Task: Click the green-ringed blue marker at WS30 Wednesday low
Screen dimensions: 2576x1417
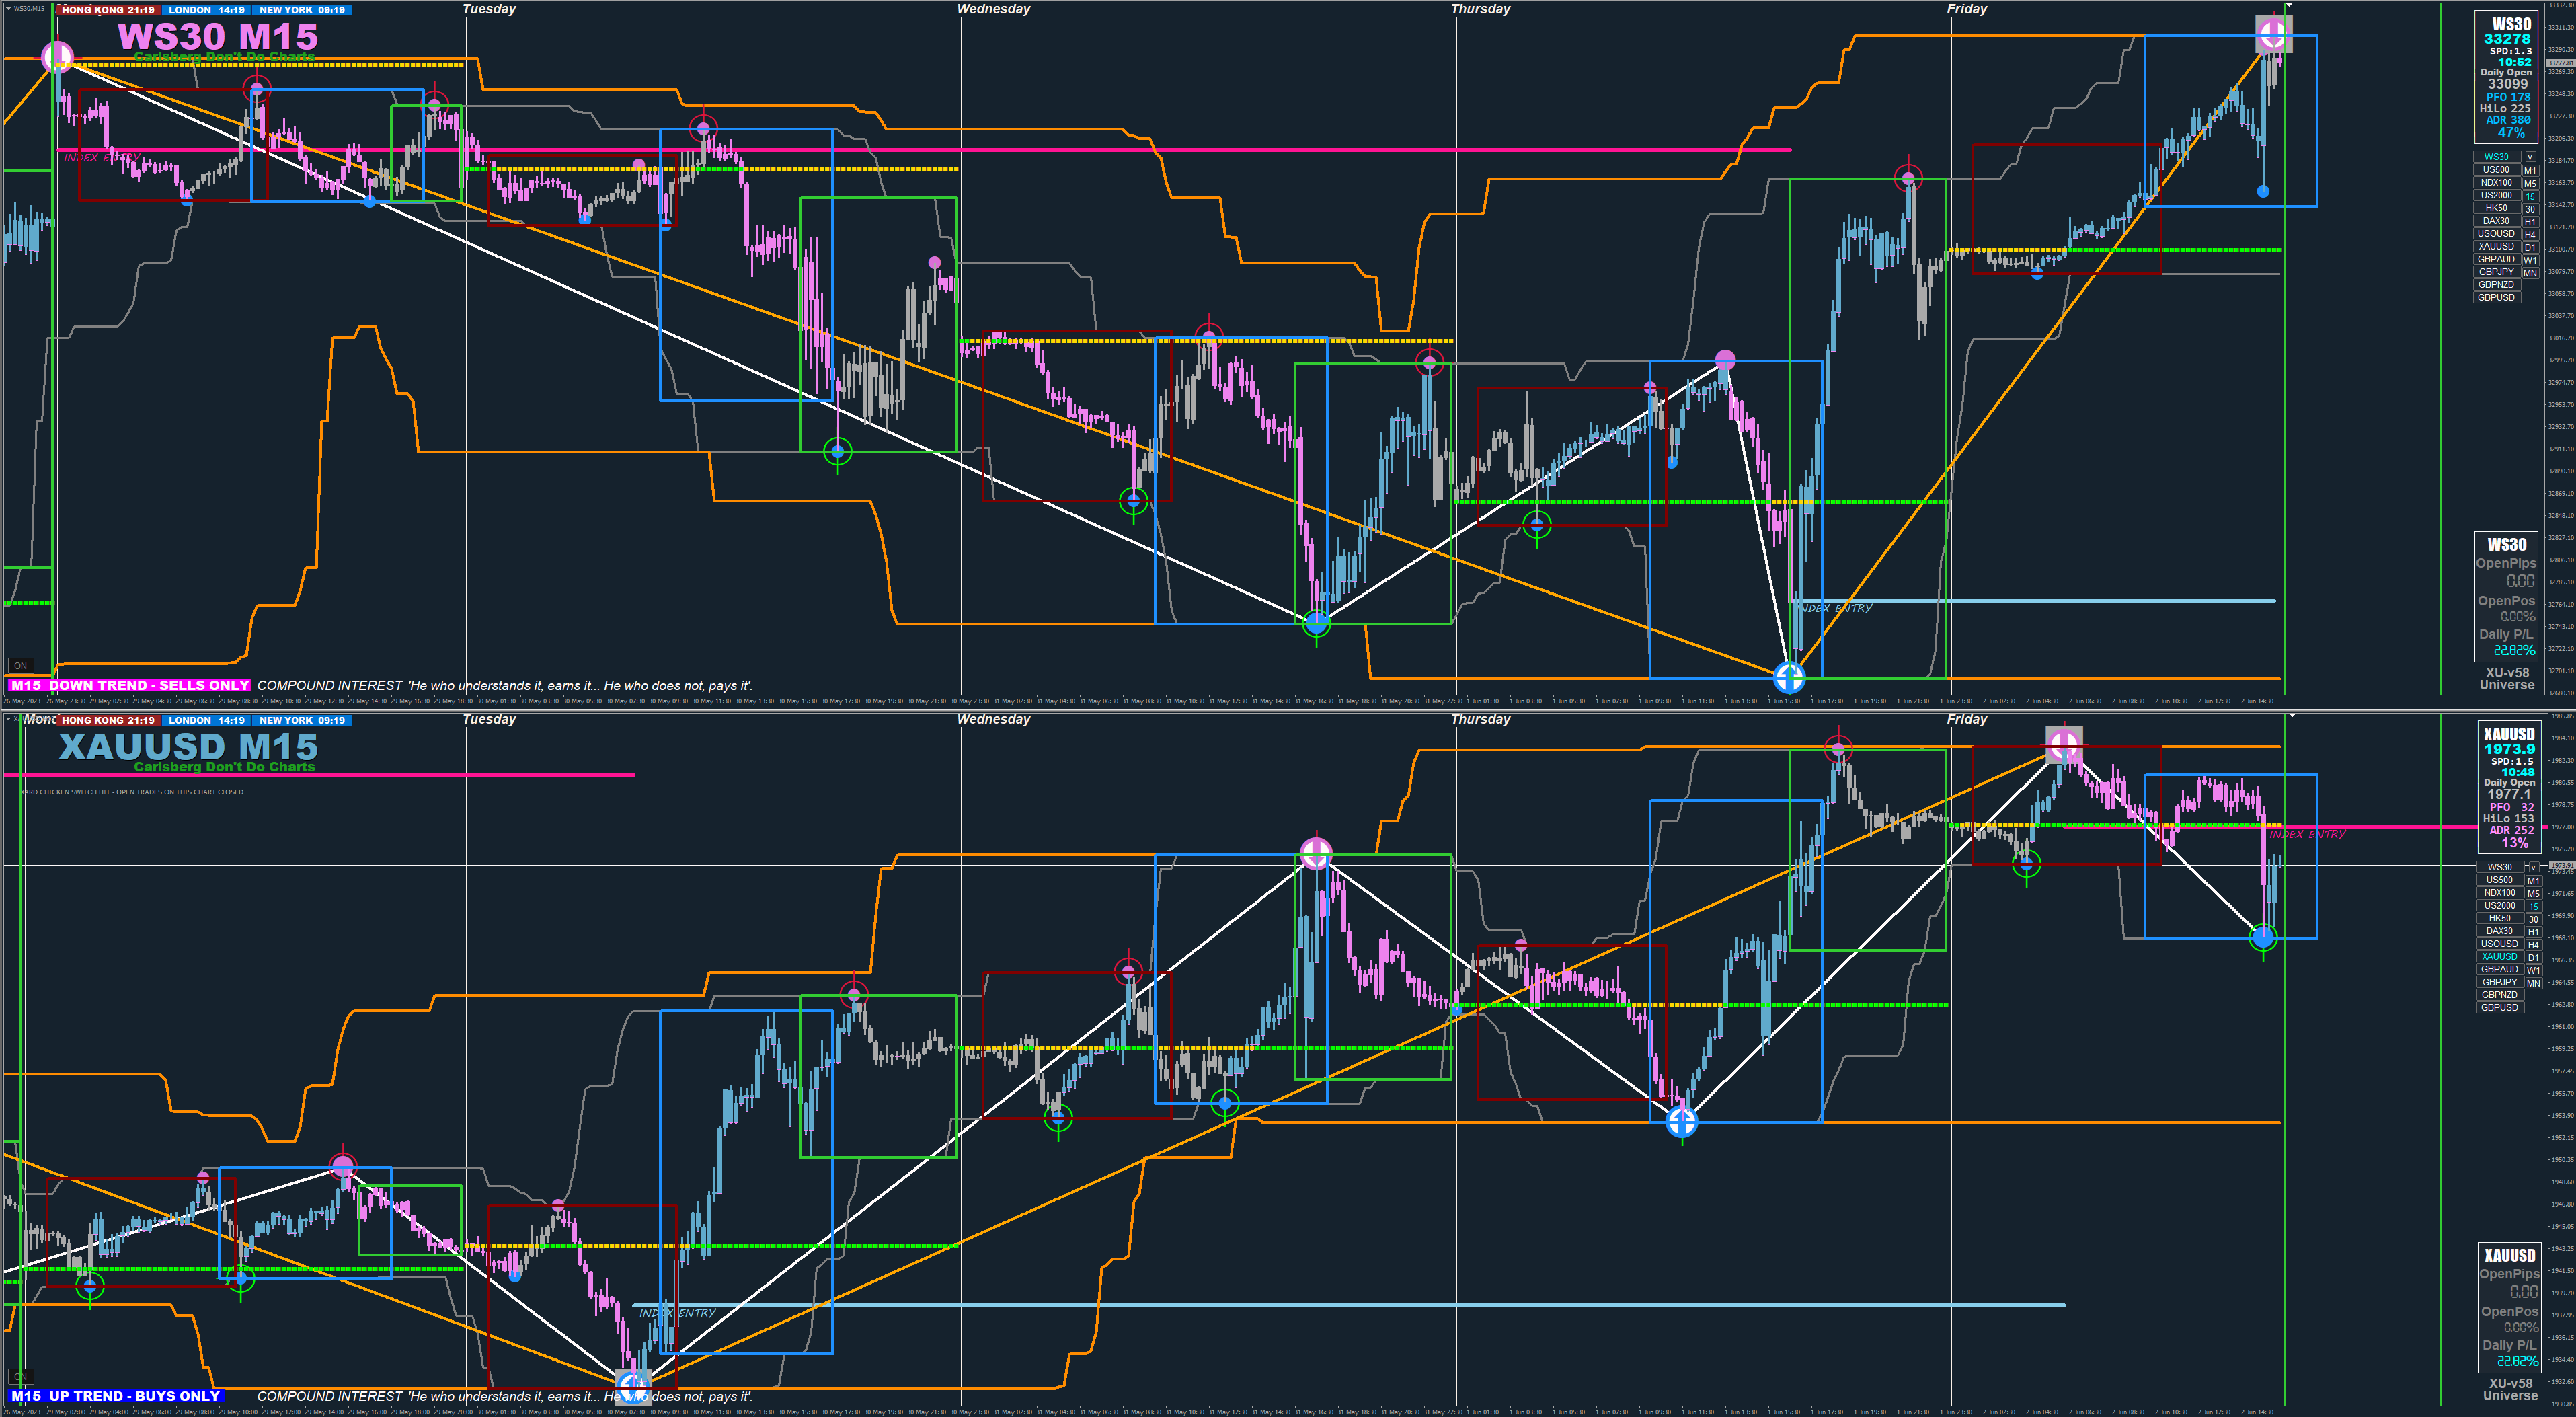Action: (1317, 623)
